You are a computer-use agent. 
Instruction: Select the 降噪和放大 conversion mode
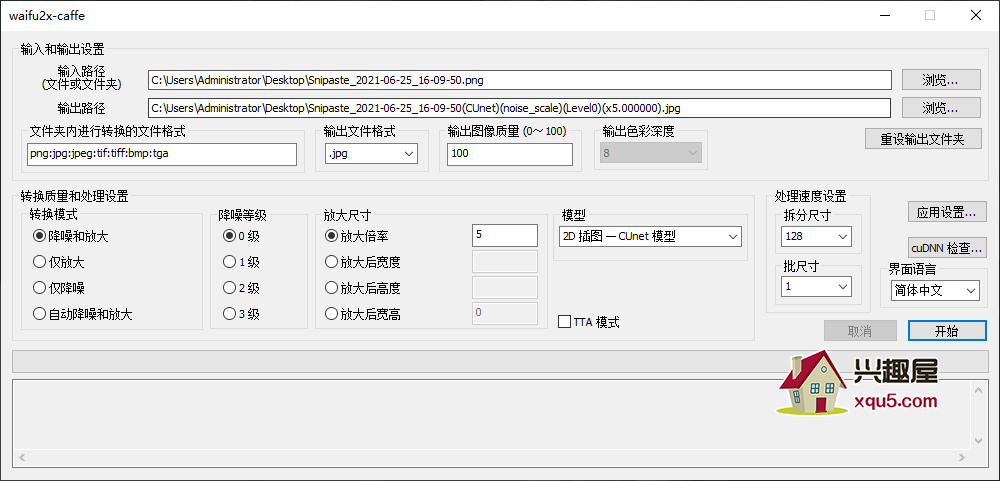[x=70, y=236]
